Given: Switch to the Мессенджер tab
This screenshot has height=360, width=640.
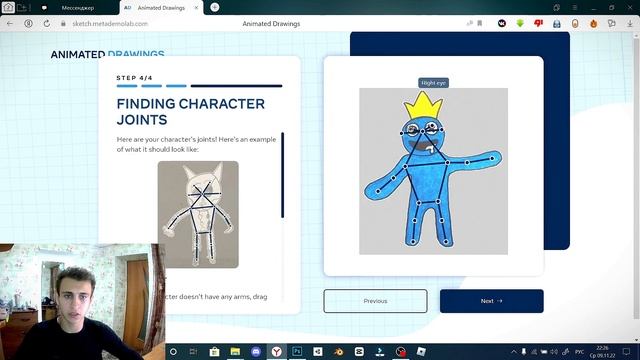Looking at the screenshot, I should coord(78,8).
